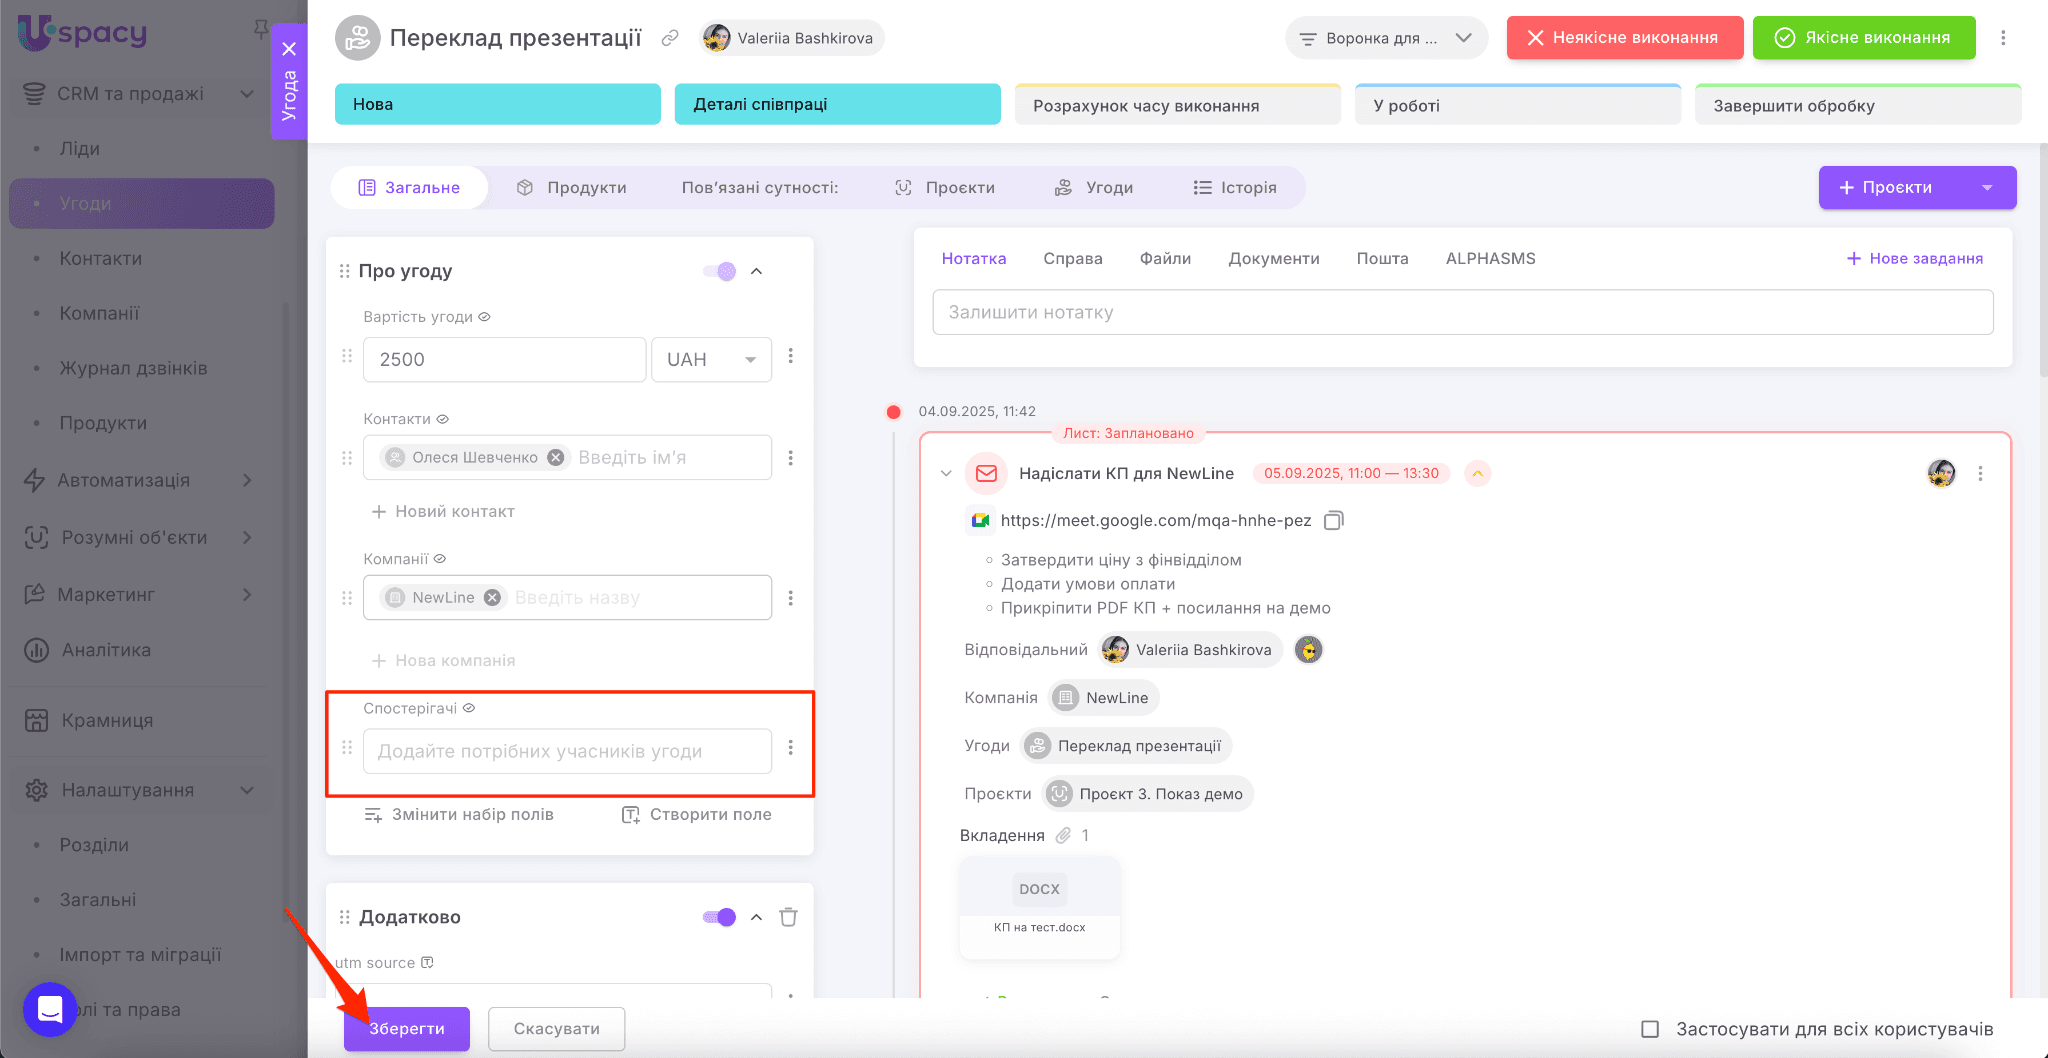Screen dimensions: 2048x1058
Task: Check Застосувати для всіх користувачів checkbox
Action: (x=1650, y=1029)
